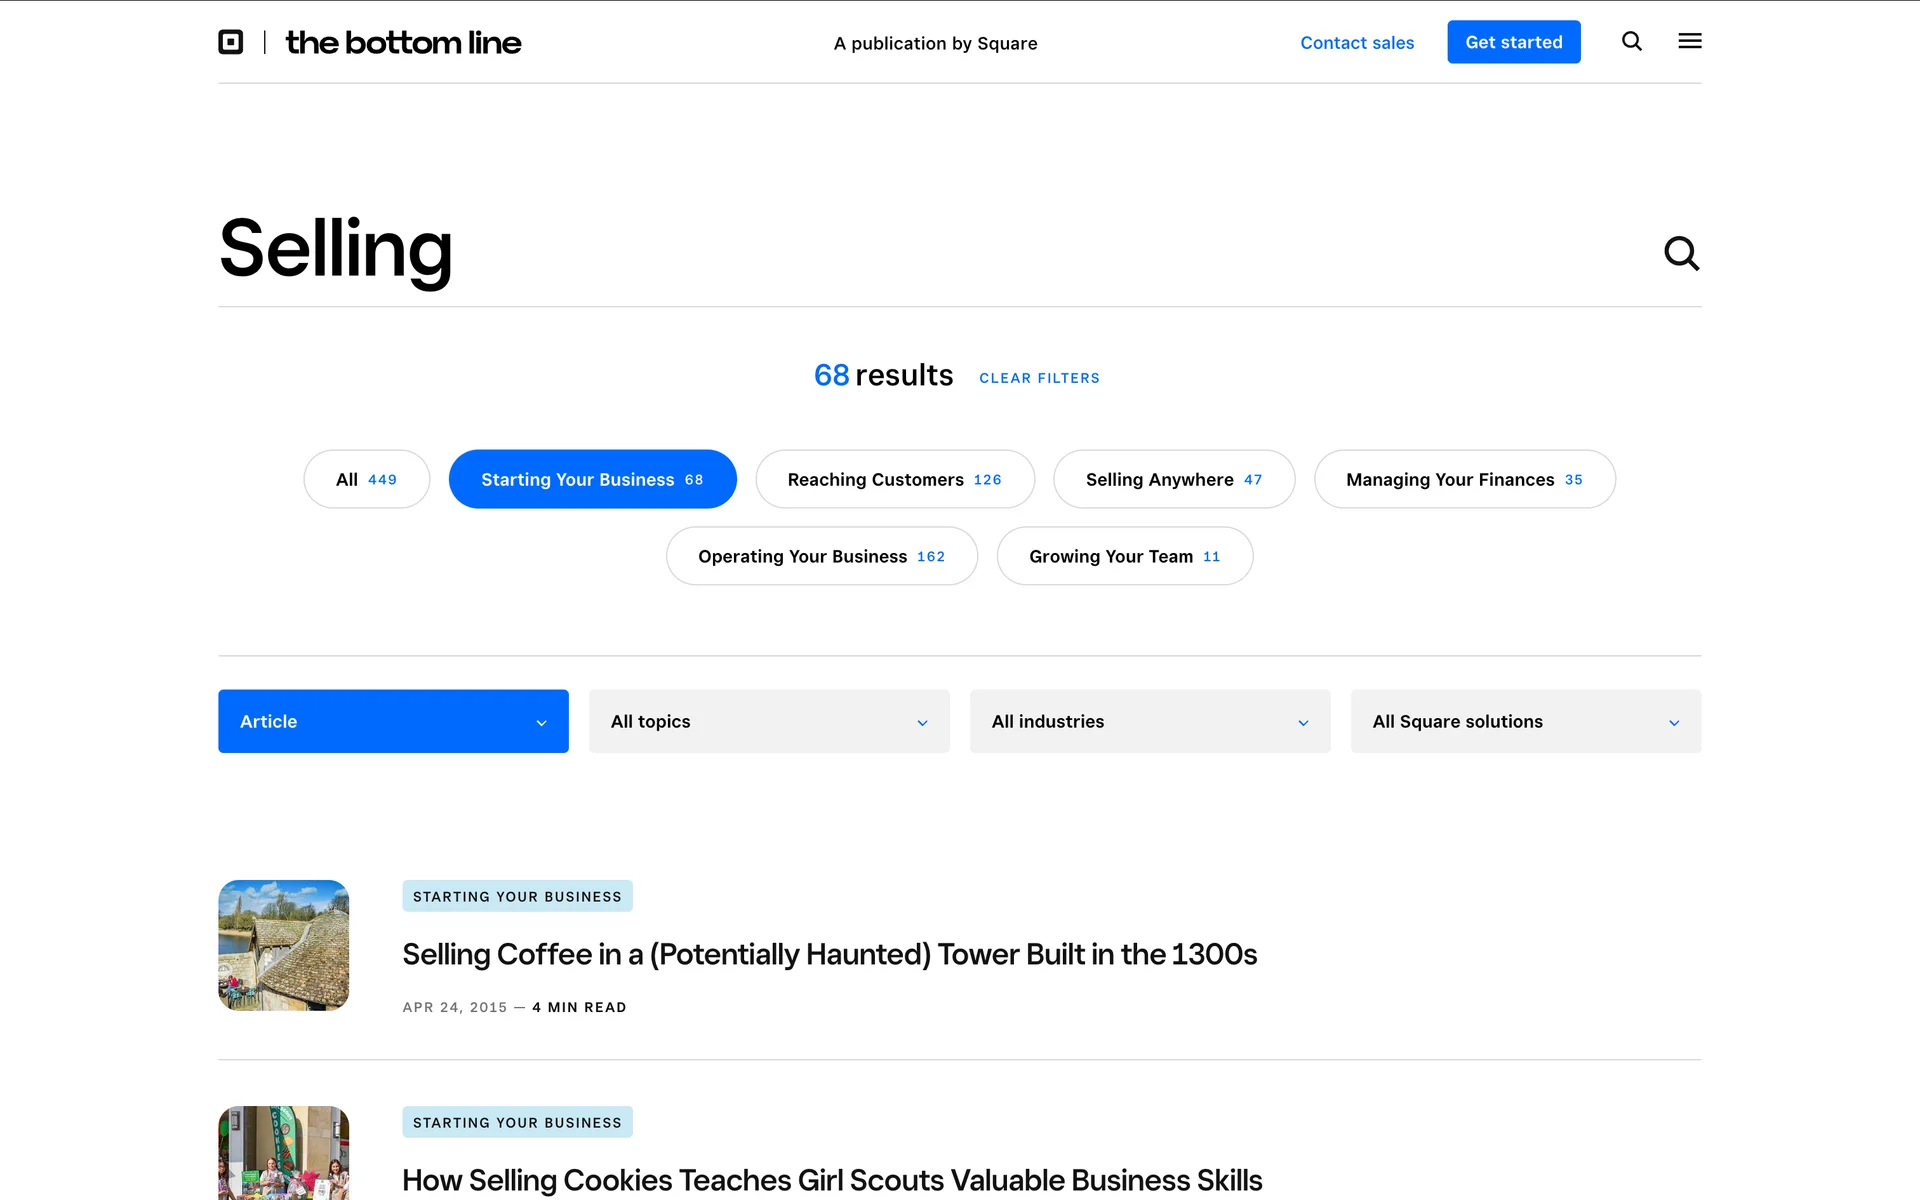Click the Get started button
Screen dimensions: 1920x1200
[x=1513, y=42]
